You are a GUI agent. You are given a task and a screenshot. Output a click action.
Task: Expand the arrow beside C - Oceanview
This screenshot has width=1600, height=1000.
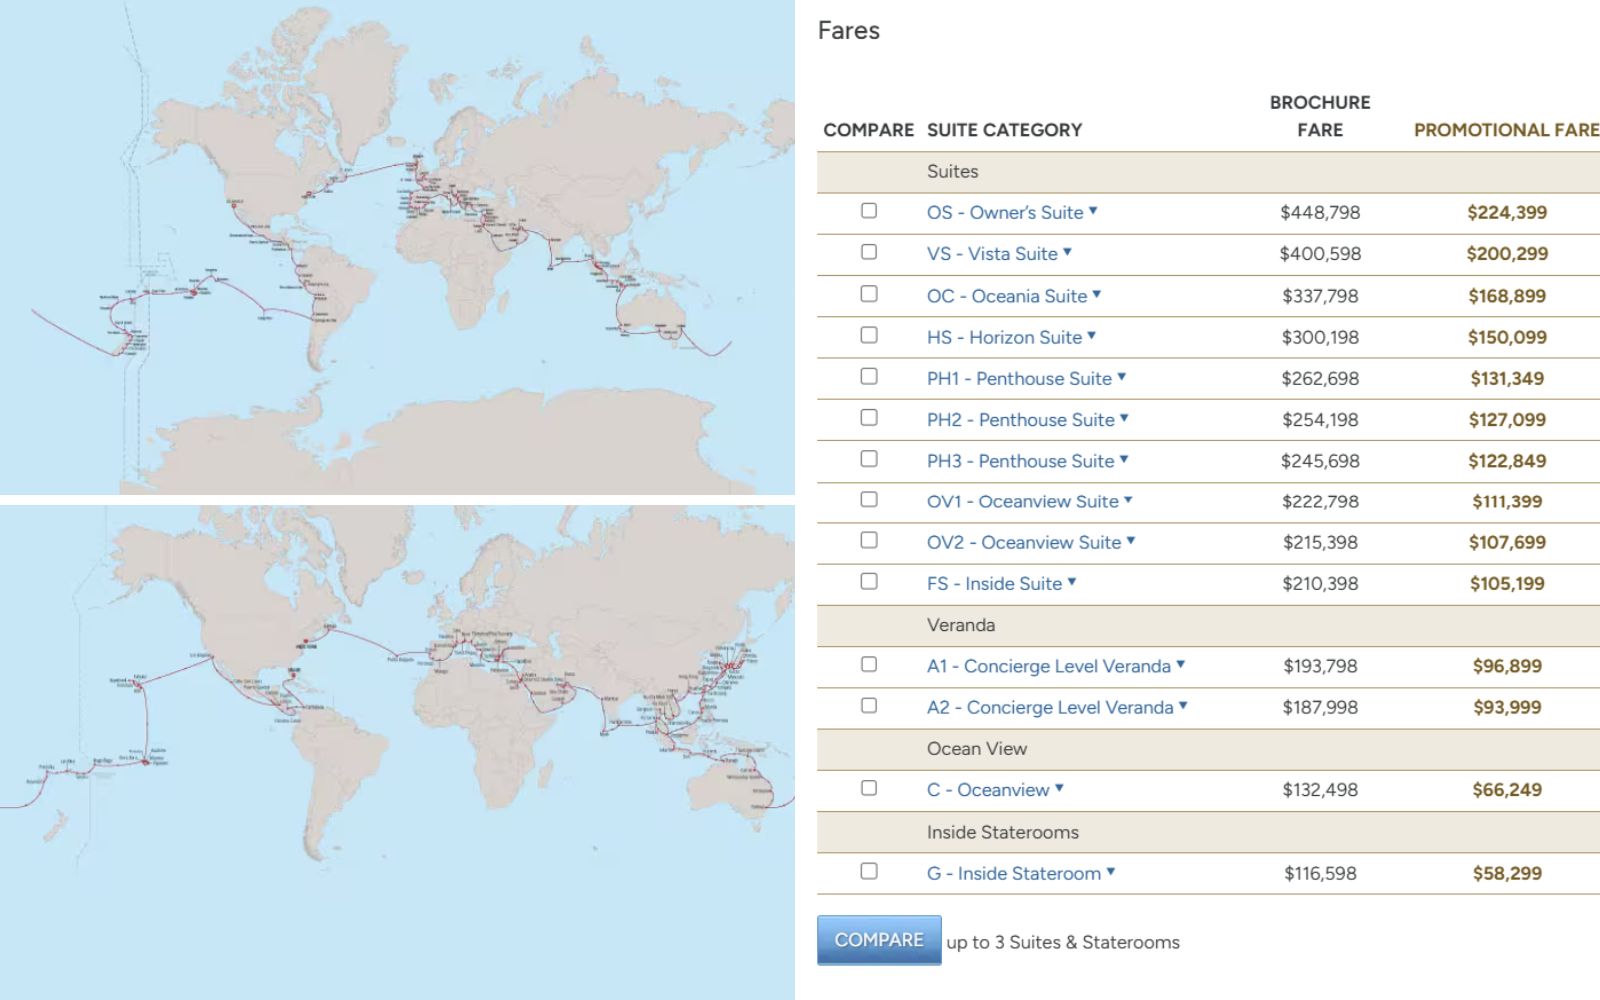[x=1059, y=788]
